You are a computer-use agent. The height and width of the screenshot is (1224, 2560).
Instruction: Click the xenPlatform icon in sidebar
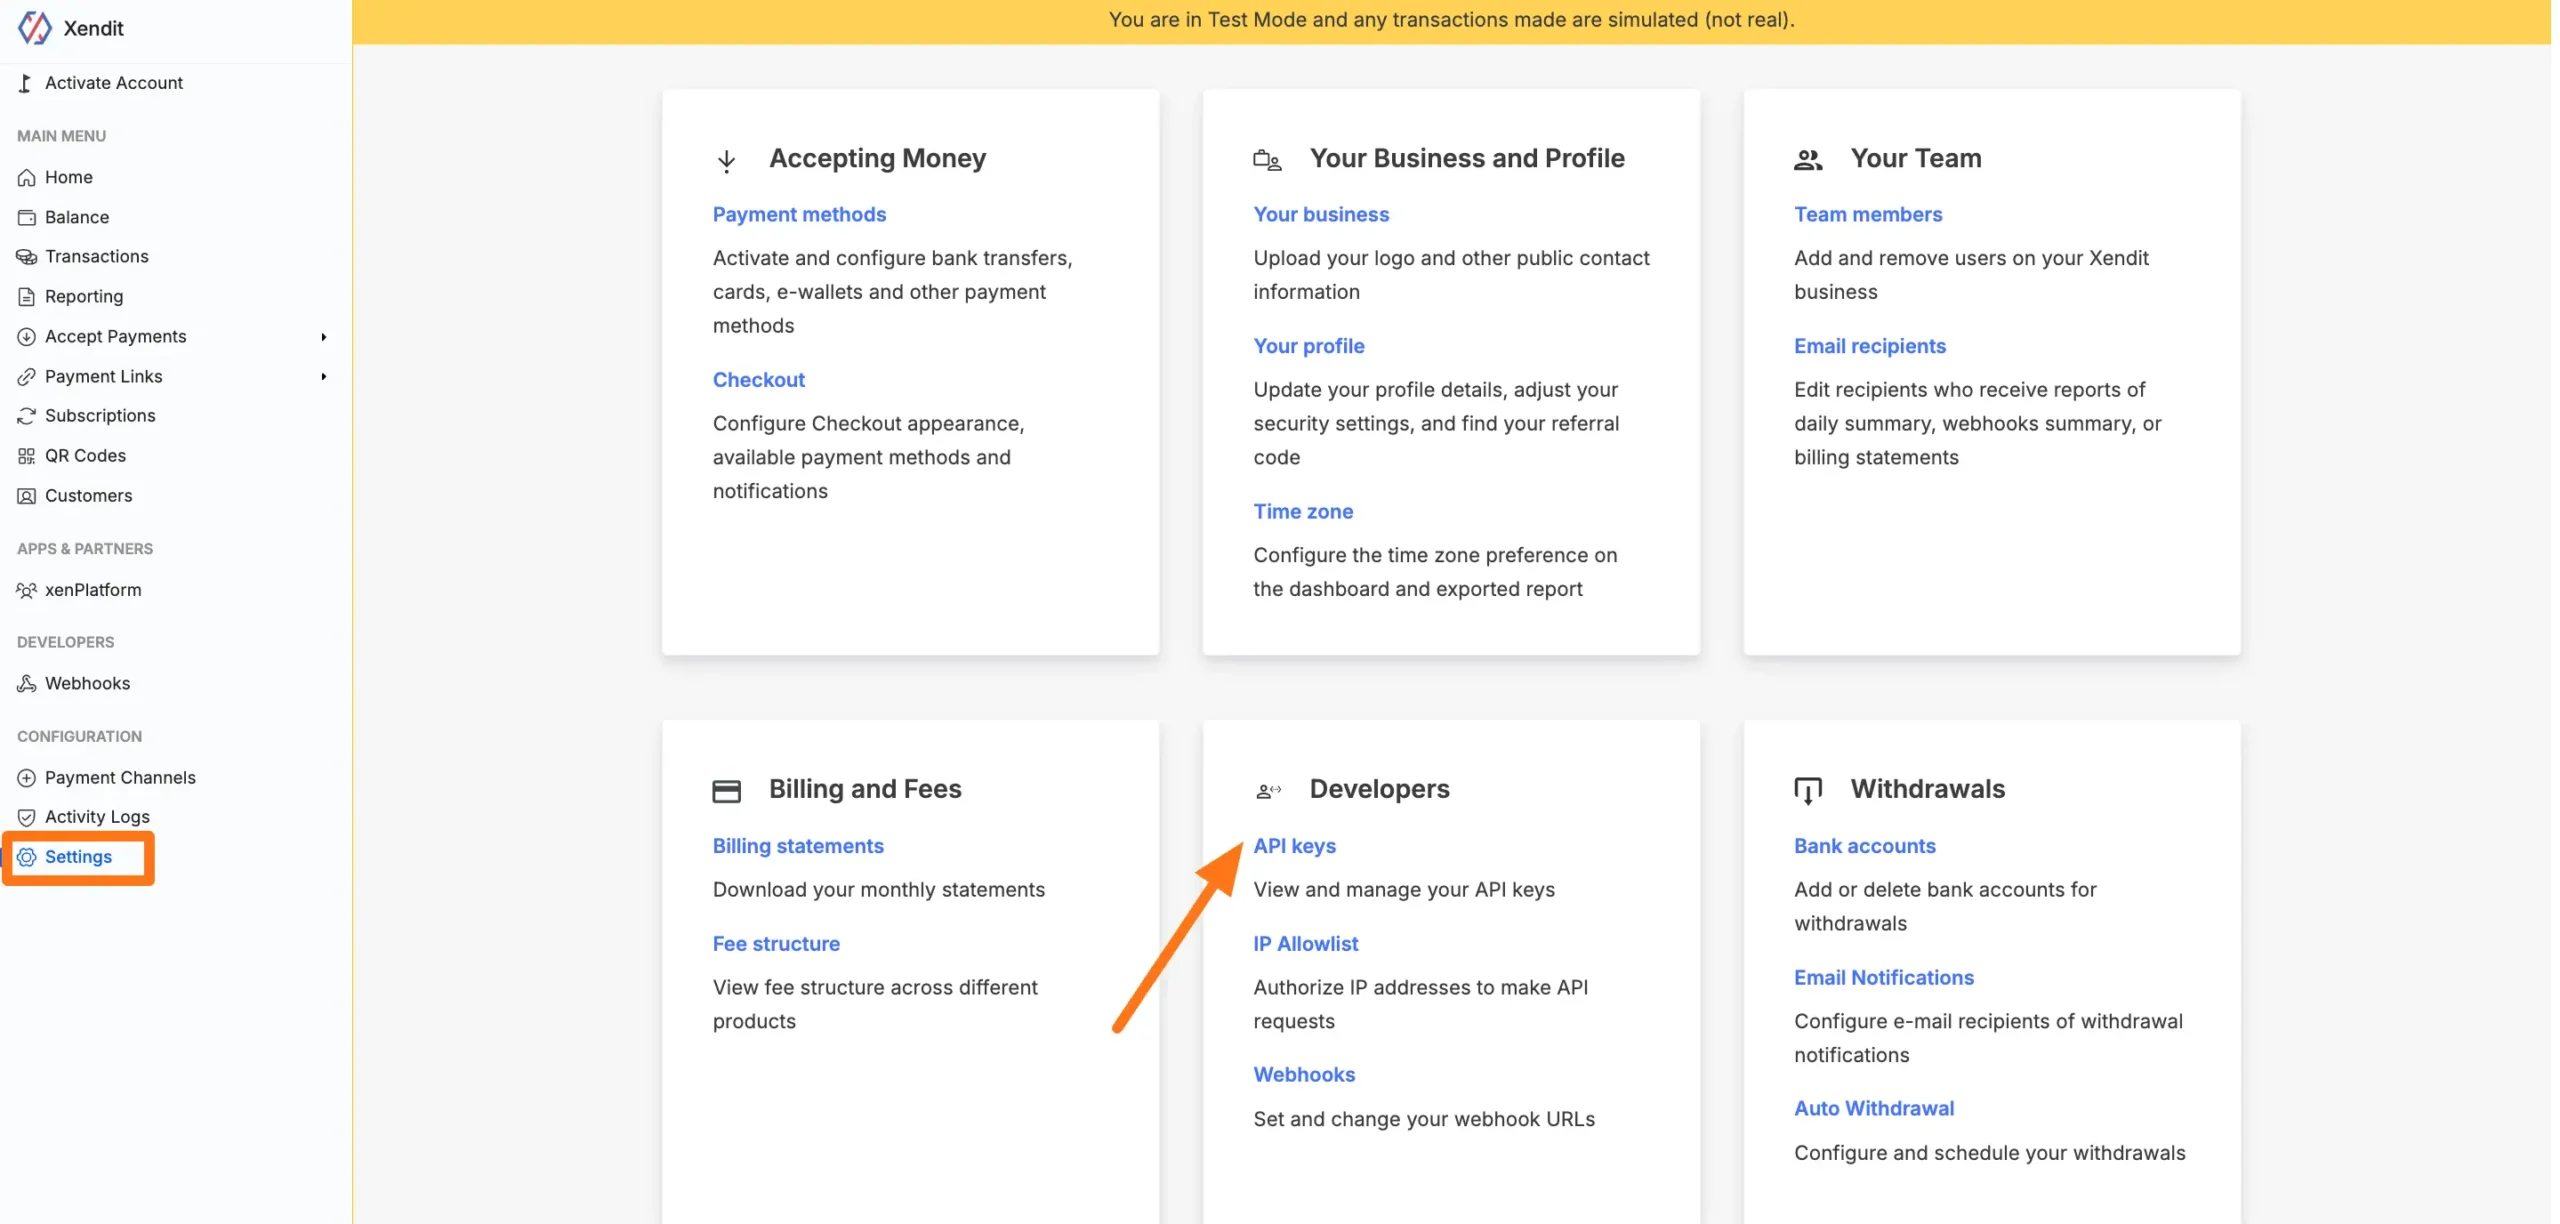27,590
